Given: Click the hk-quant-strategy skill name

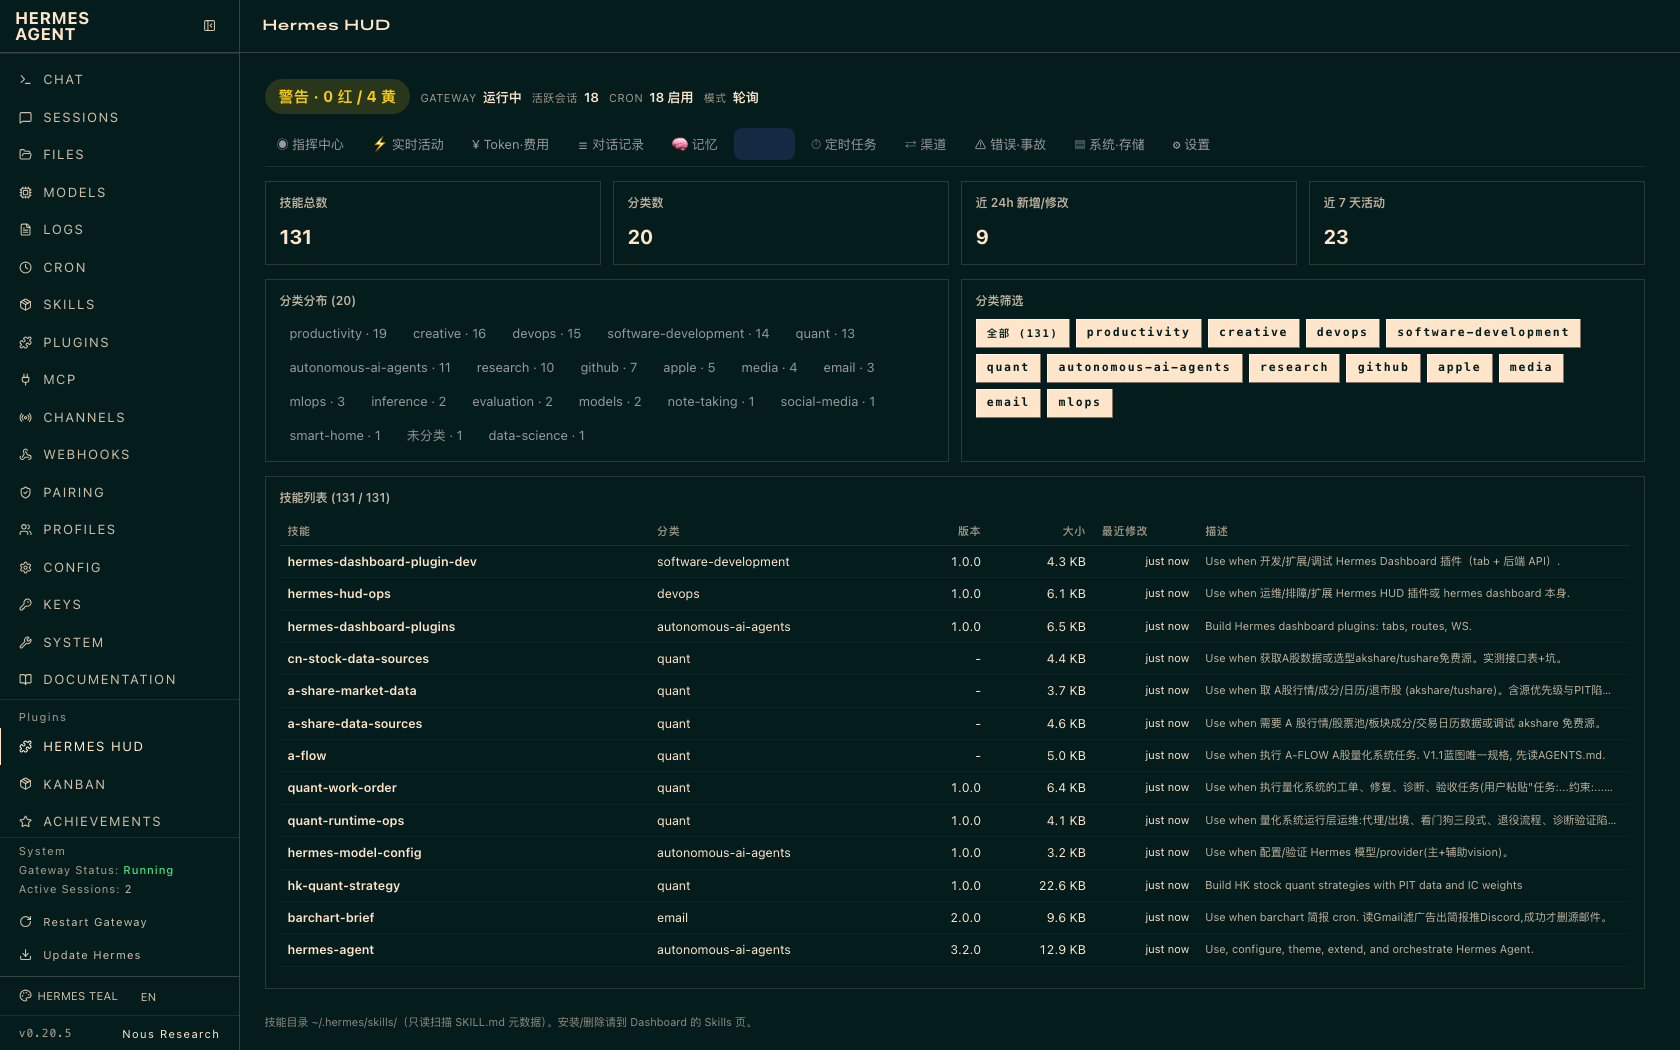Looking at the screenshot, I should coord(344,886).
